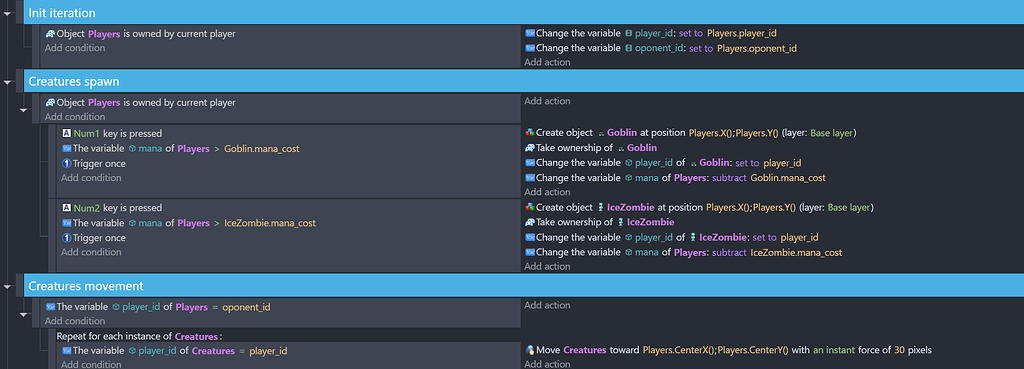Click the multiplayer icon in Init iteration condition
Image resolution: width=1024 pixels, height=369 pixels.
tap(50, 34)
